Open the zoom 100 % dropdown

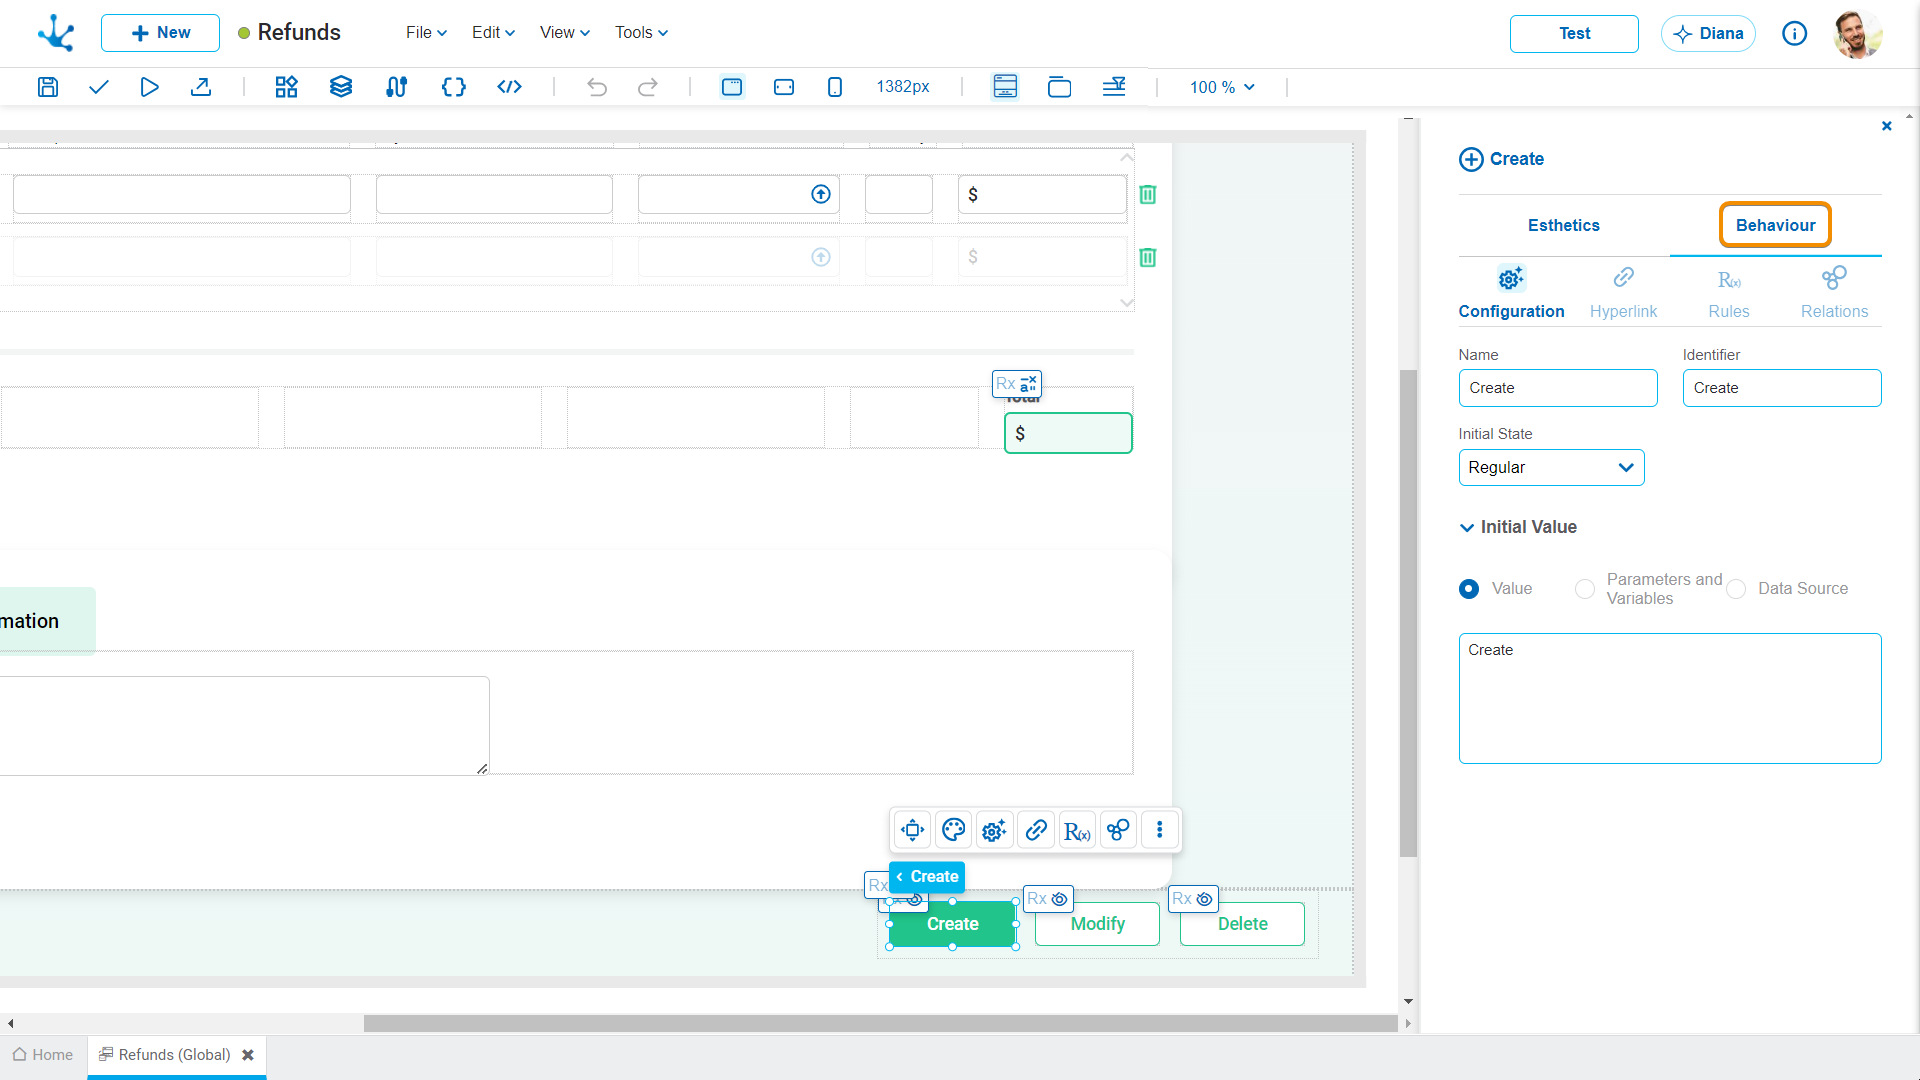(x=1222, y=87)
